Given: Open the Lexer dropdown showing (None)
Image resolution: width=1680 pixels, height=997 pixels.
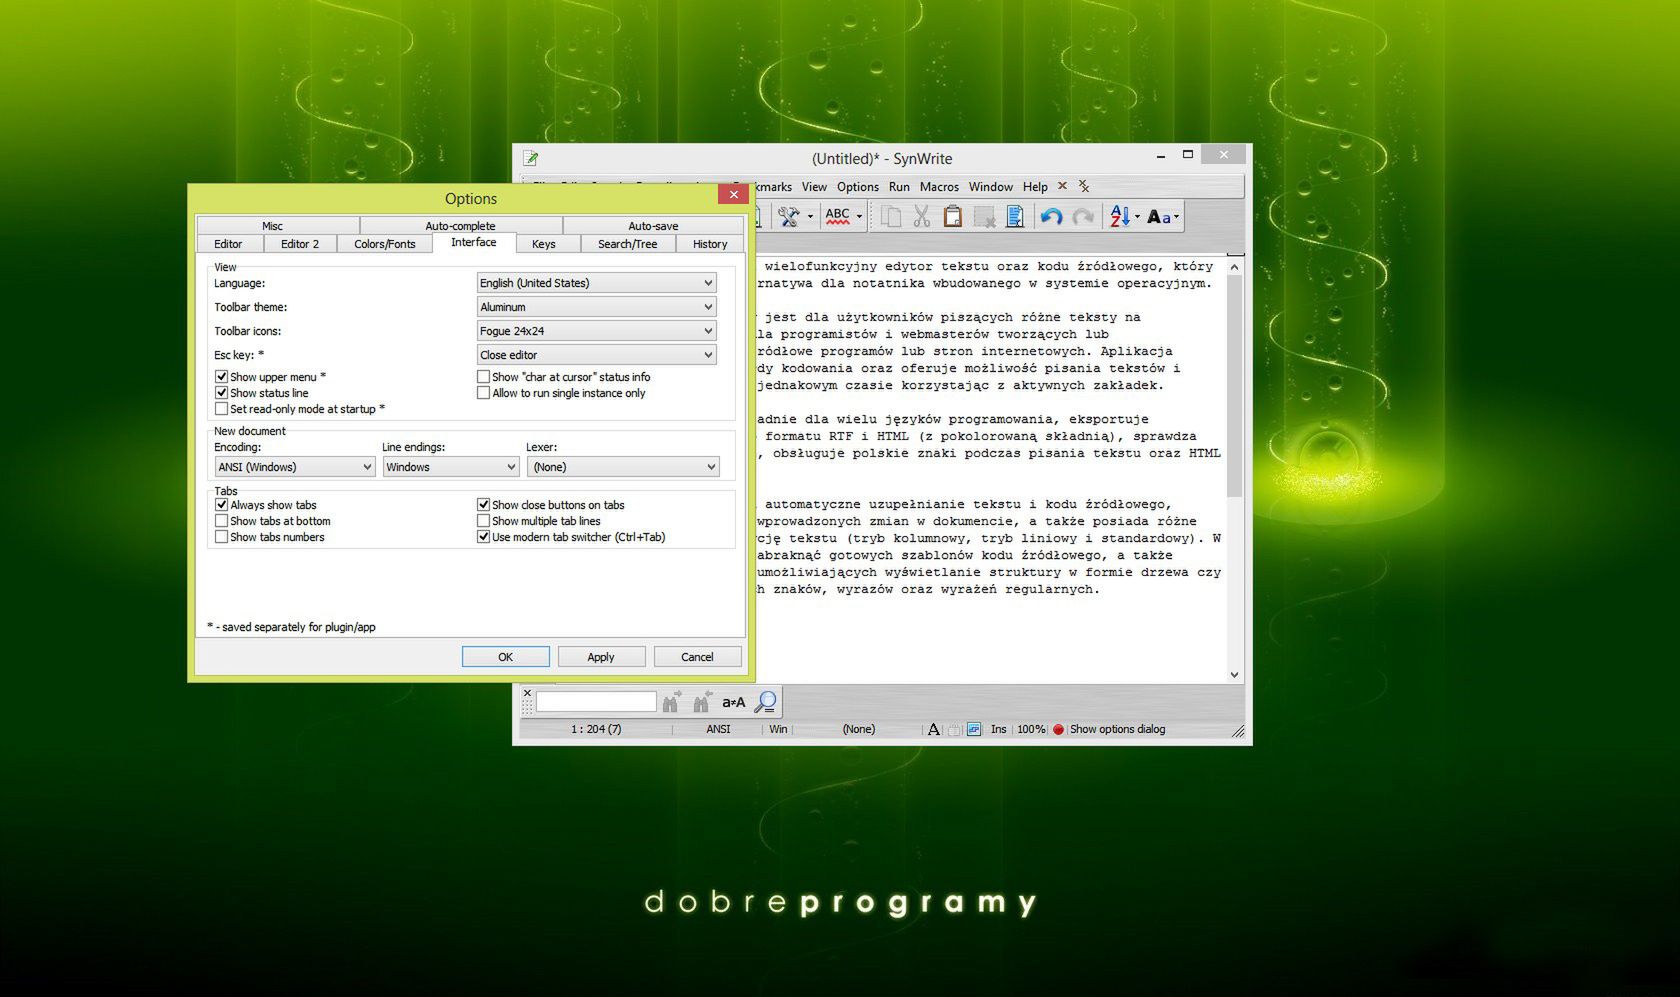Looking at the screenshot, I should pos(623,467).
